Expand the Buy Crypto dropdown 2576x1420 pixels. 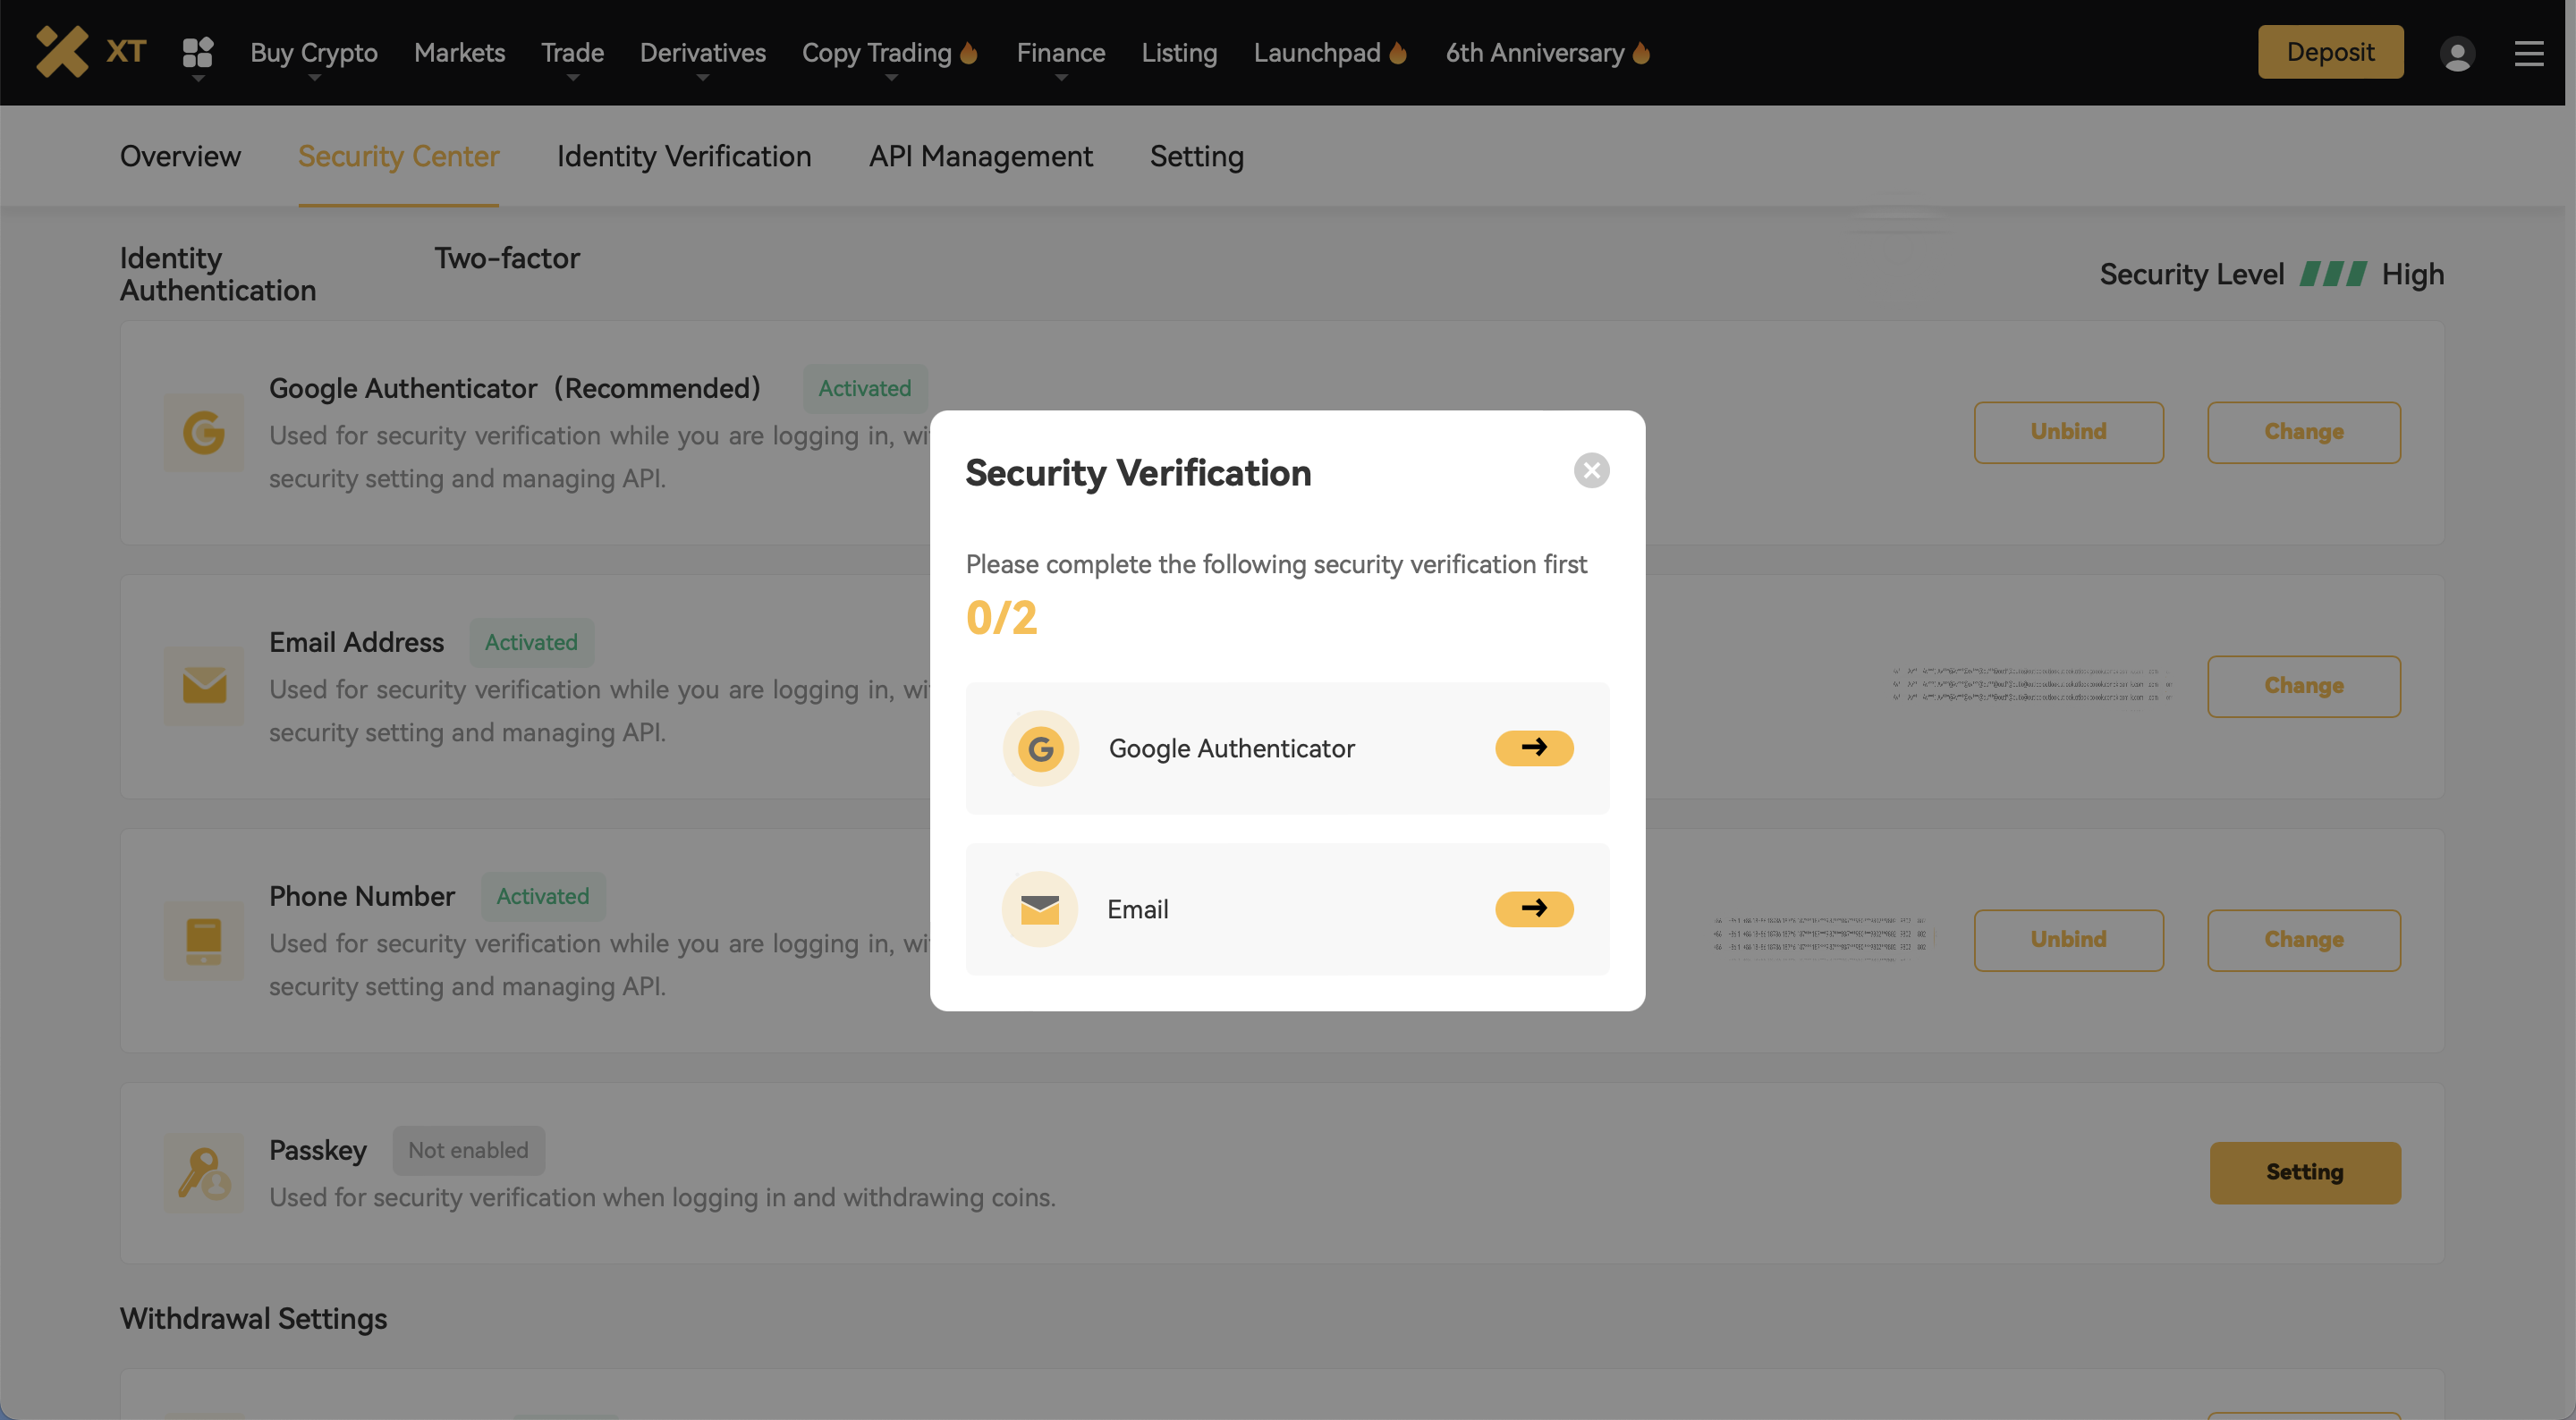click(313, 53)
